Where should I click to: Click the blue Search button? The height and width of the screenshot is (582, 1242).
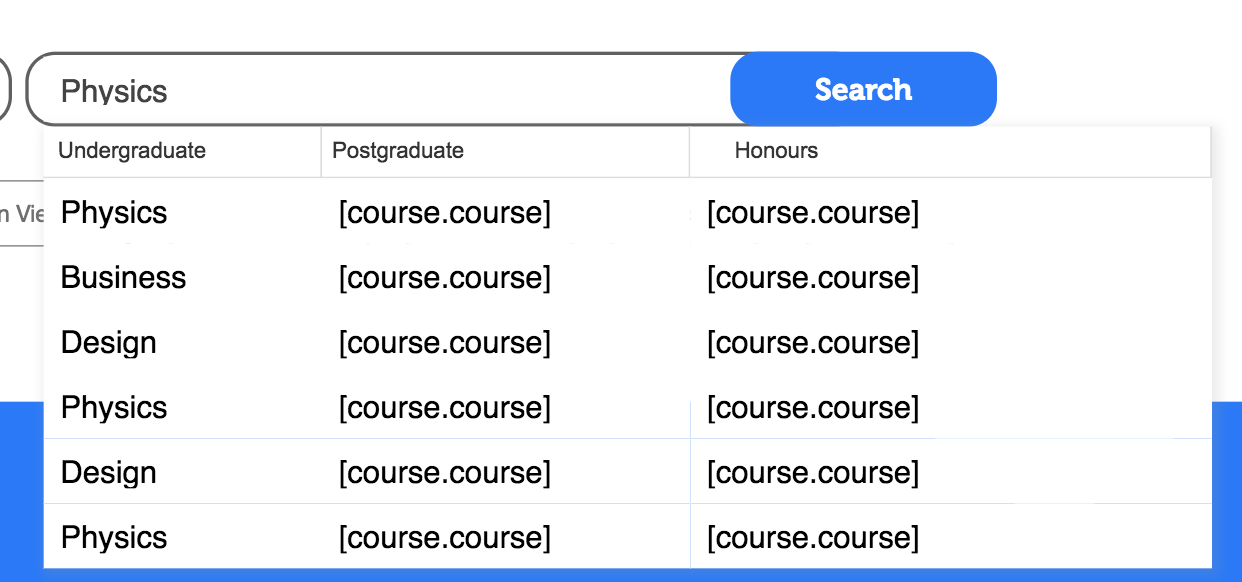pos(863,89)
